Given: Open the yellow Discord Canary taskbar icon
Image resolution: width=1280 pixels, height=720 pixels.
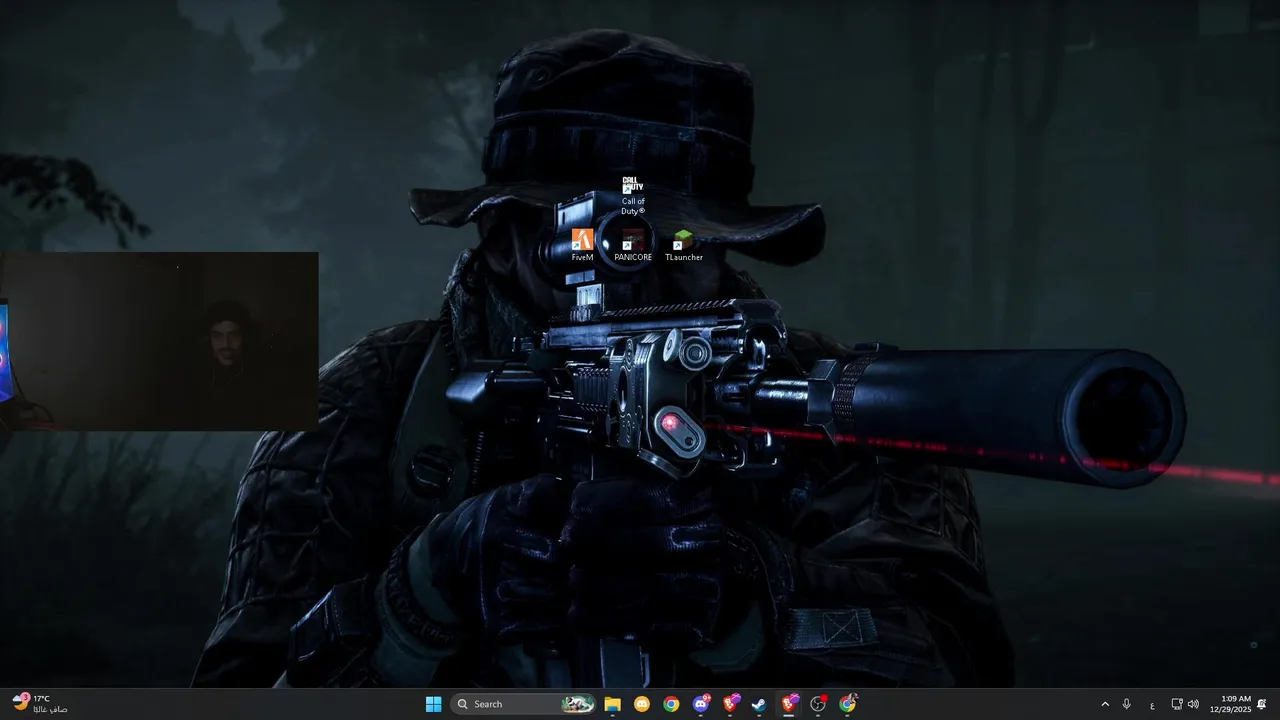Looking at the screenshot, I should [x=642, y=704].
